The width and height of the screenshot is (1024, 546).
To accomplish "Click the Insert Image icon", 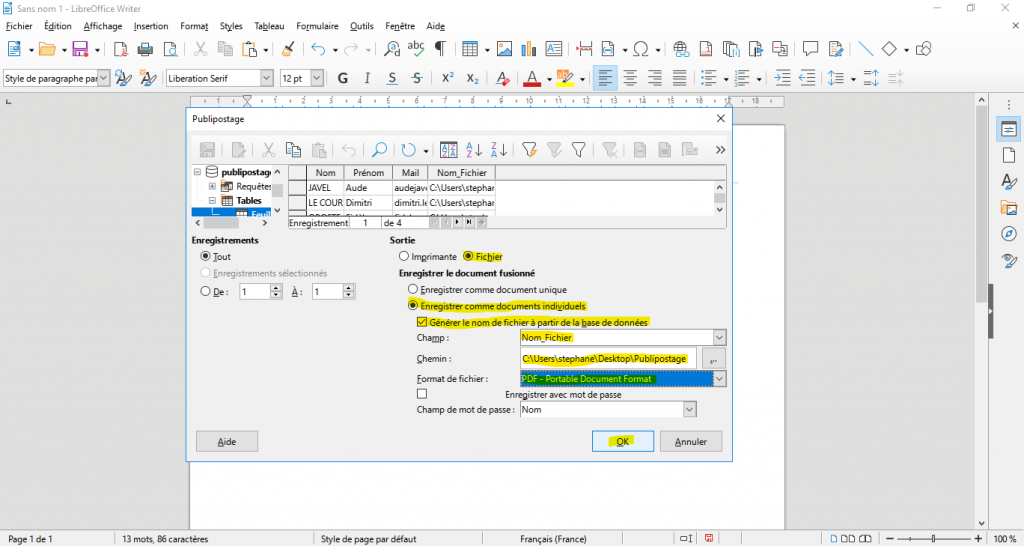I will pyautogui.click(x=504, y=49).
